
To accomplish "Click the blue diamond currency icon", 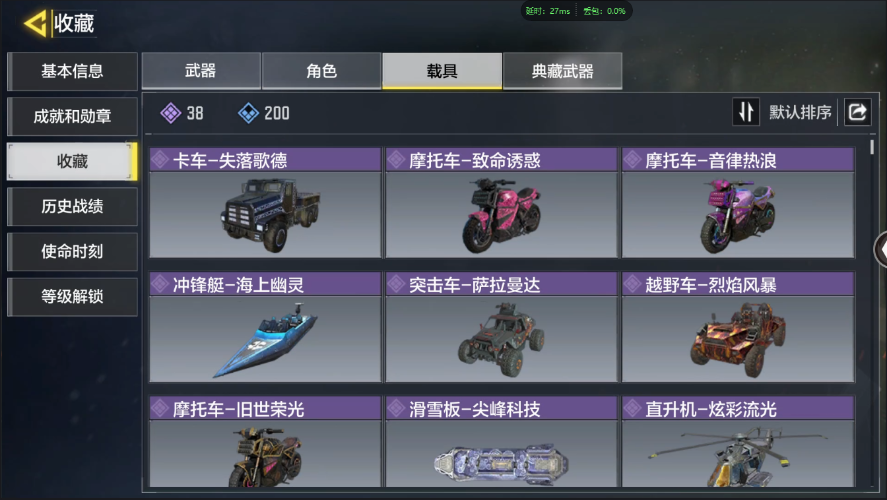I will [x=248, y=113].
